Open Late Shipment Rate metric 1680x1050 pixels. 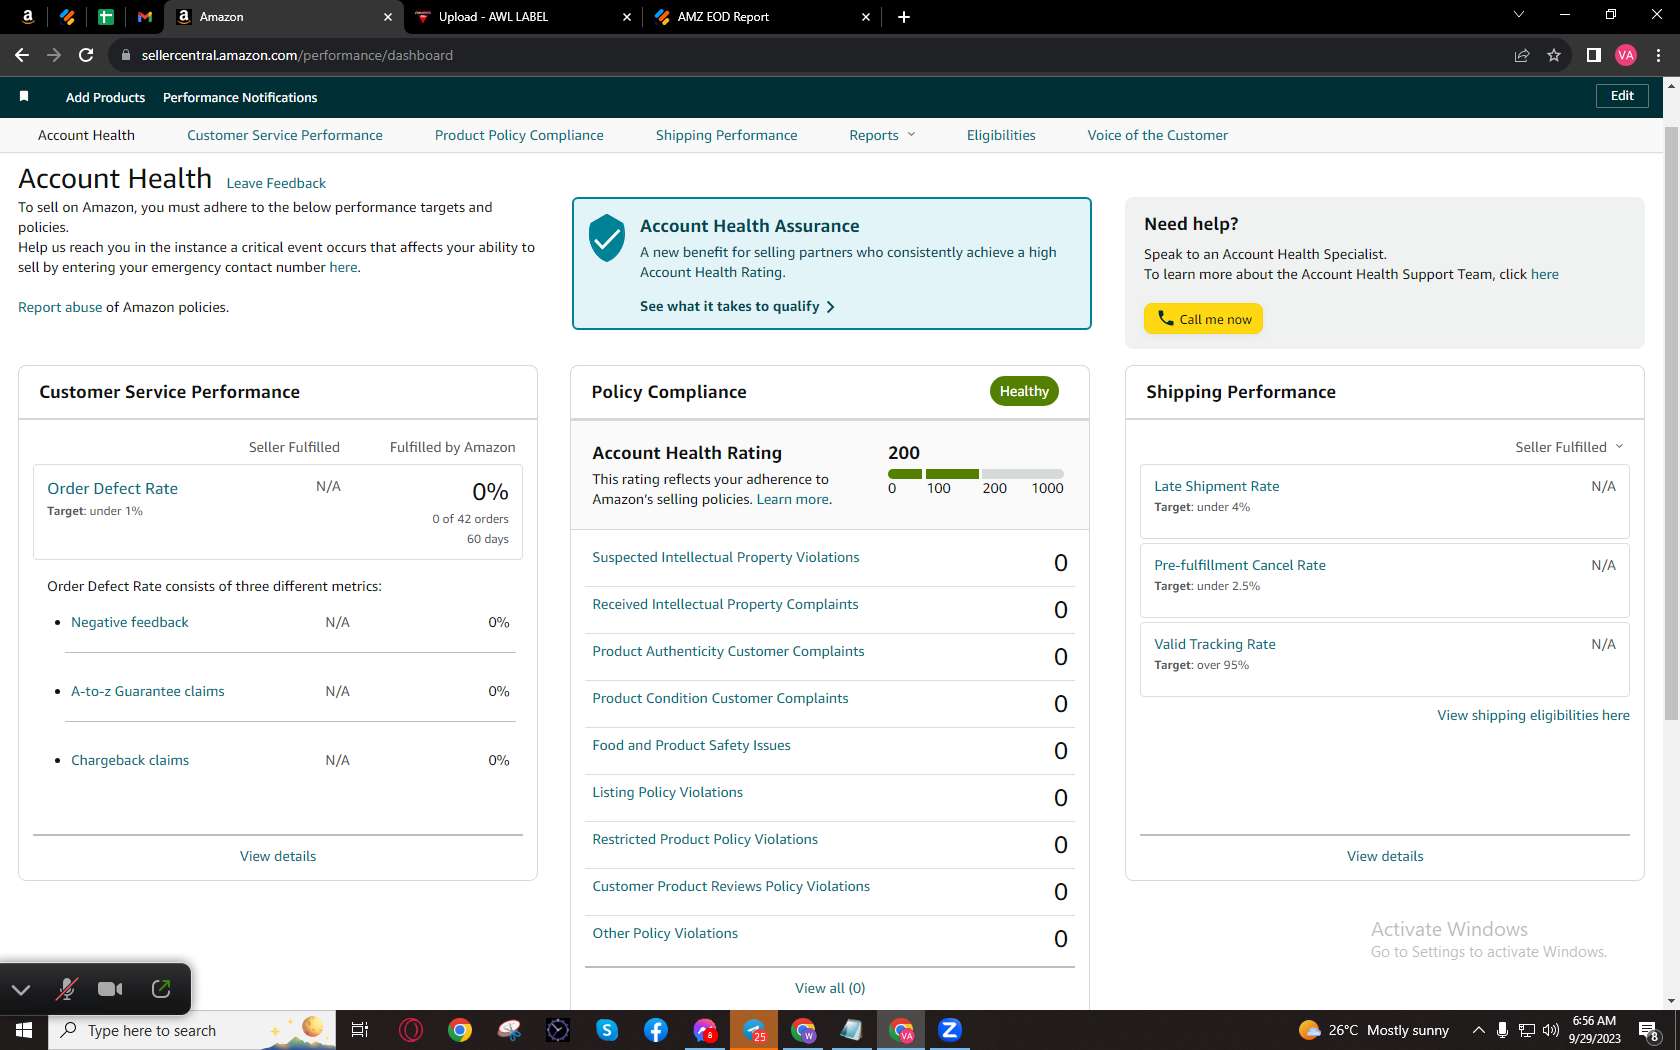point(1217,486)
